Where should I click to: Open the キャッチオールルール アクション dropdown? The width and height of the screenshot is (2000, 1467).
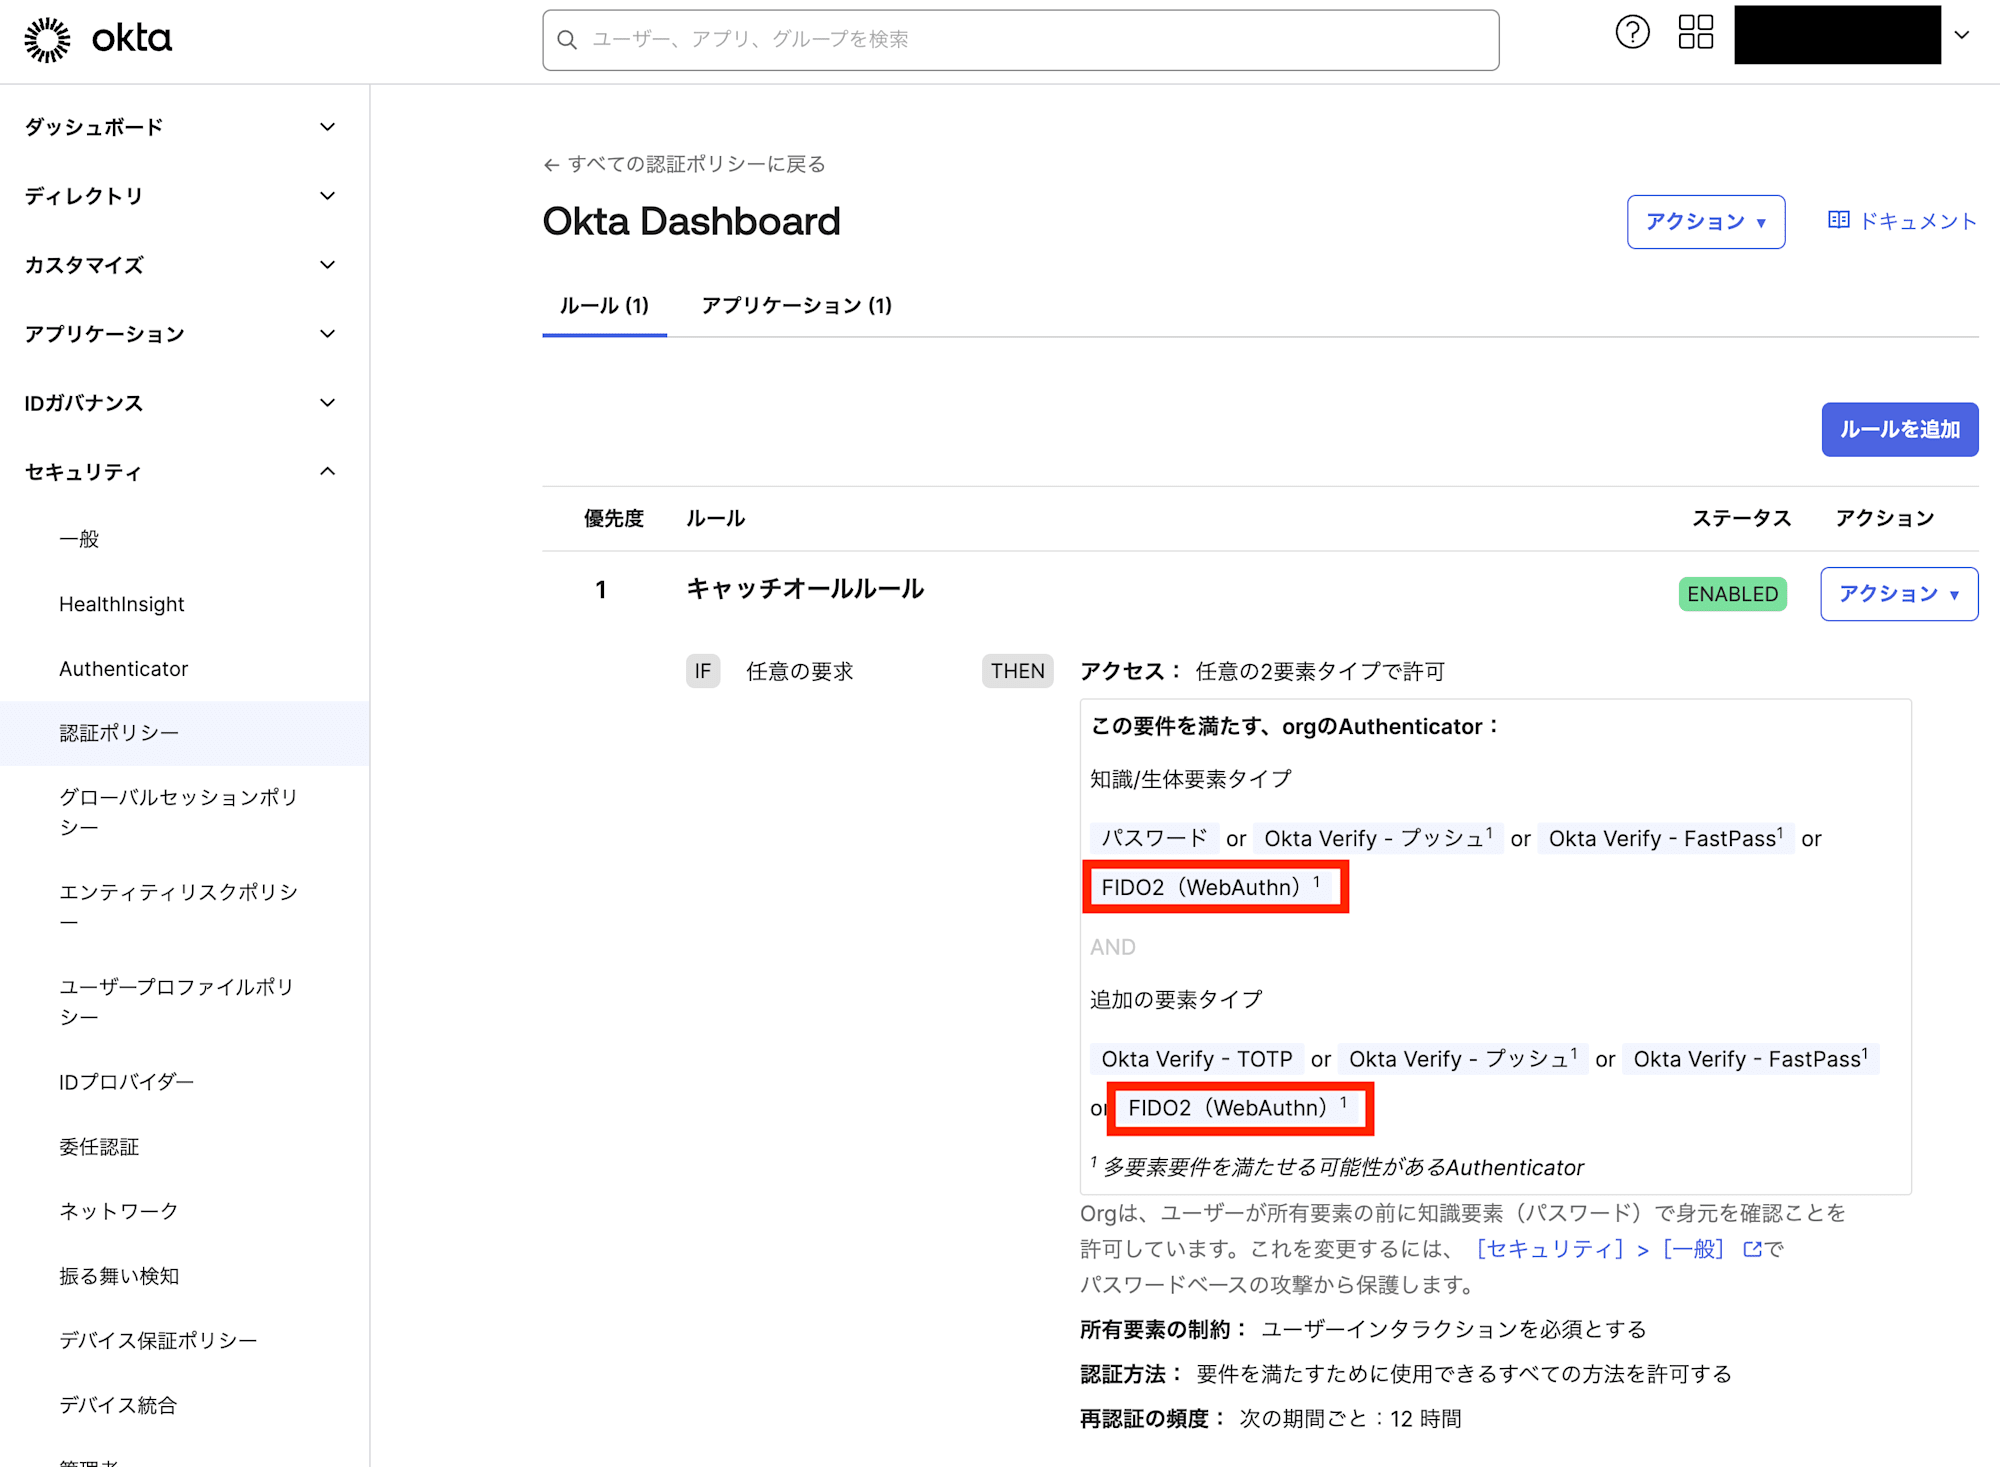tap(1898, 594)
